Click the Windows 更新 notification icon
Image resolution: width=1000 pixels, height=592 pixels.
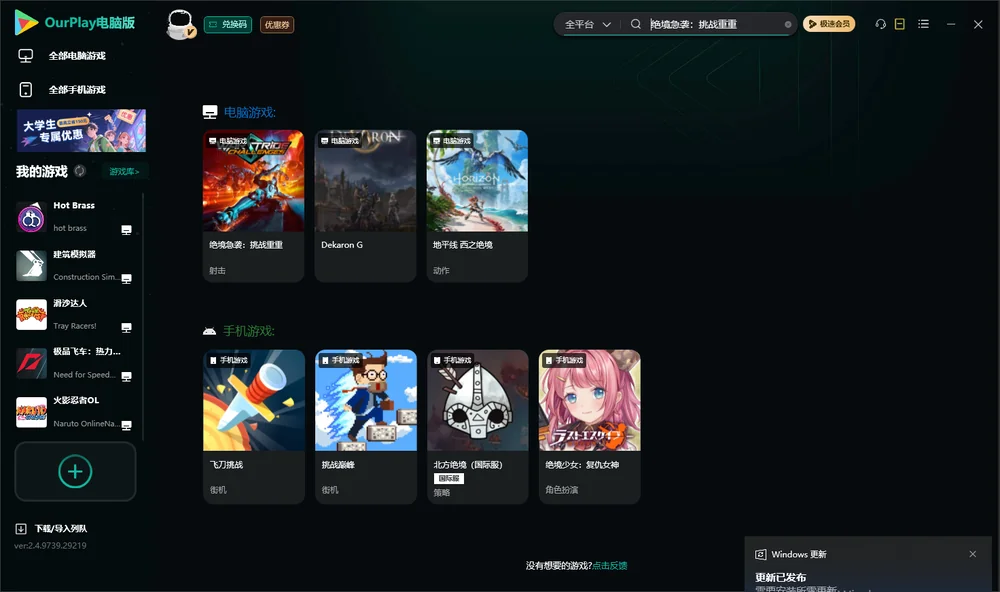coord(760,554)
